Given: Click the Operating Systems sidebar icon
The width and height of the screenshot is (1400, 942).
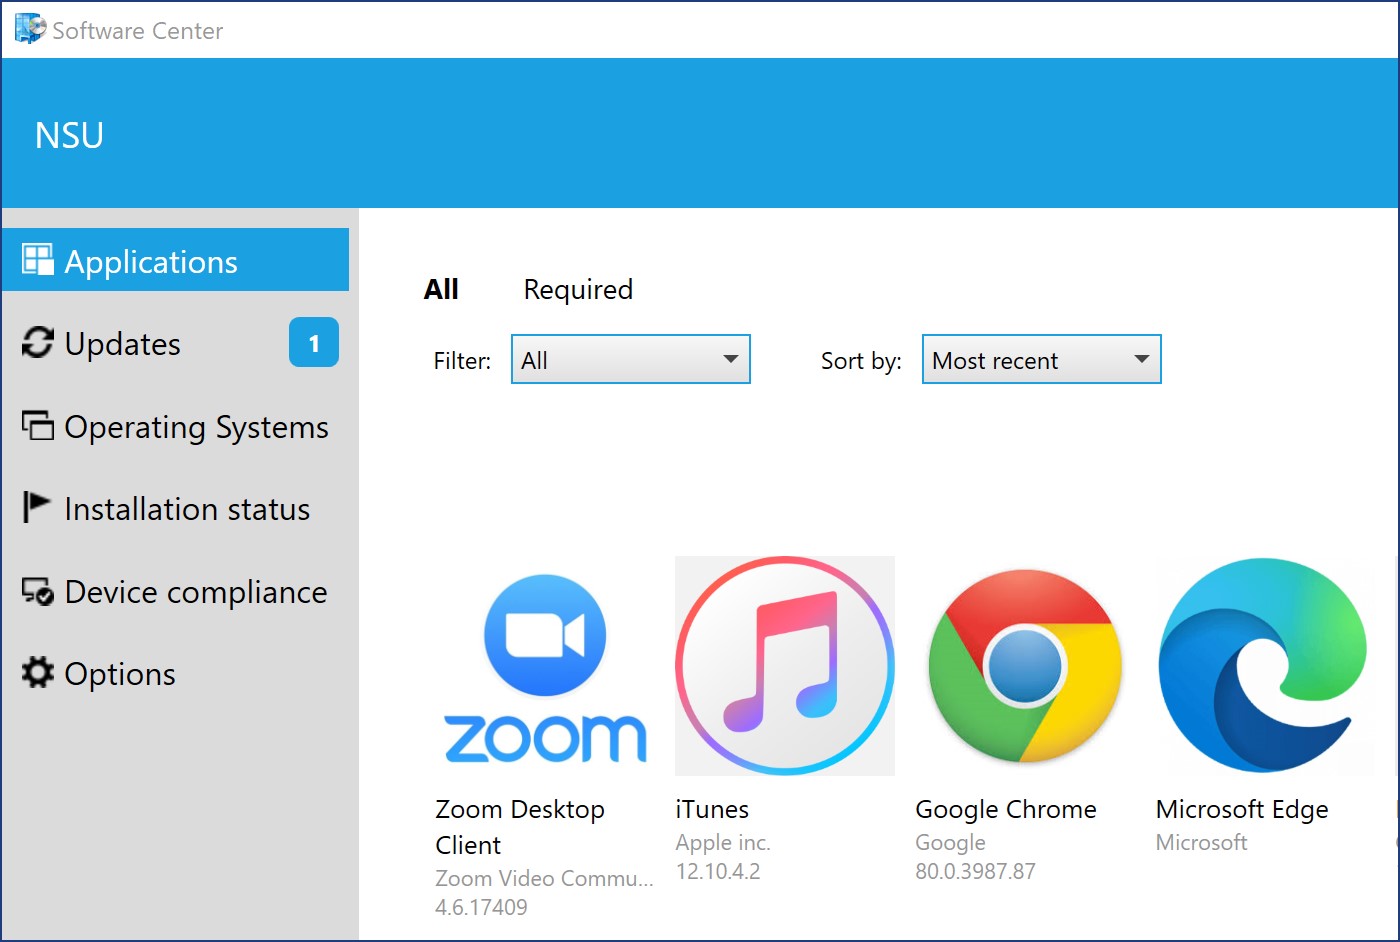Looking at the screenshot, I should tap(37, 426).
